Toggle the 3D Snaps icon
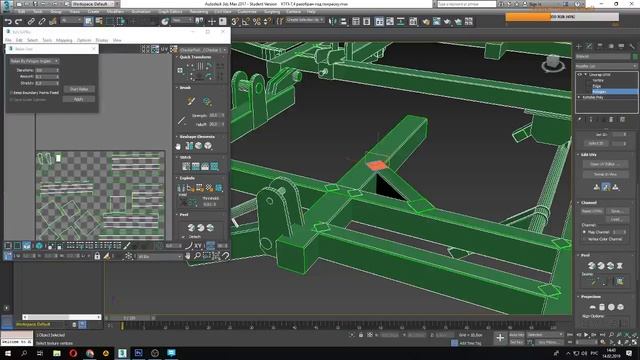This screenshot has width=640, height=360. coord(235,21)
